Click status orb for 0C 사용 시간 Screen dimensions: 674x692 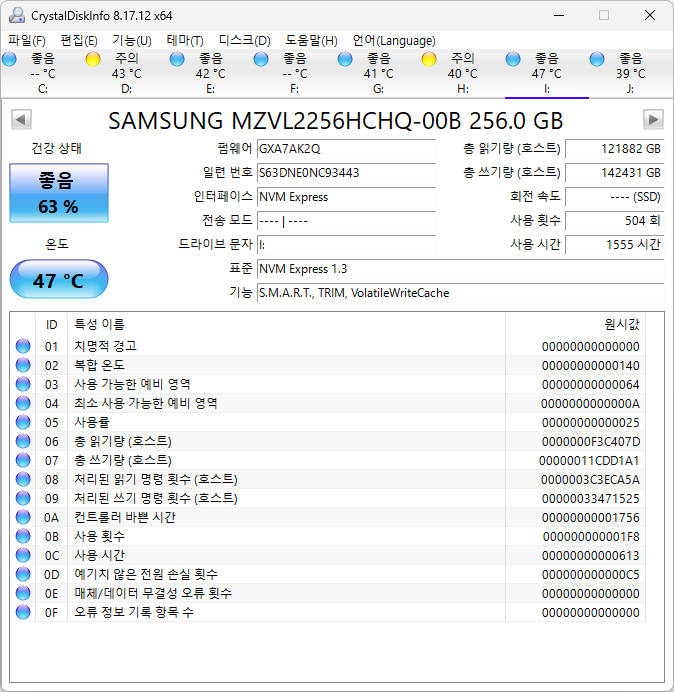coord(23,555)
